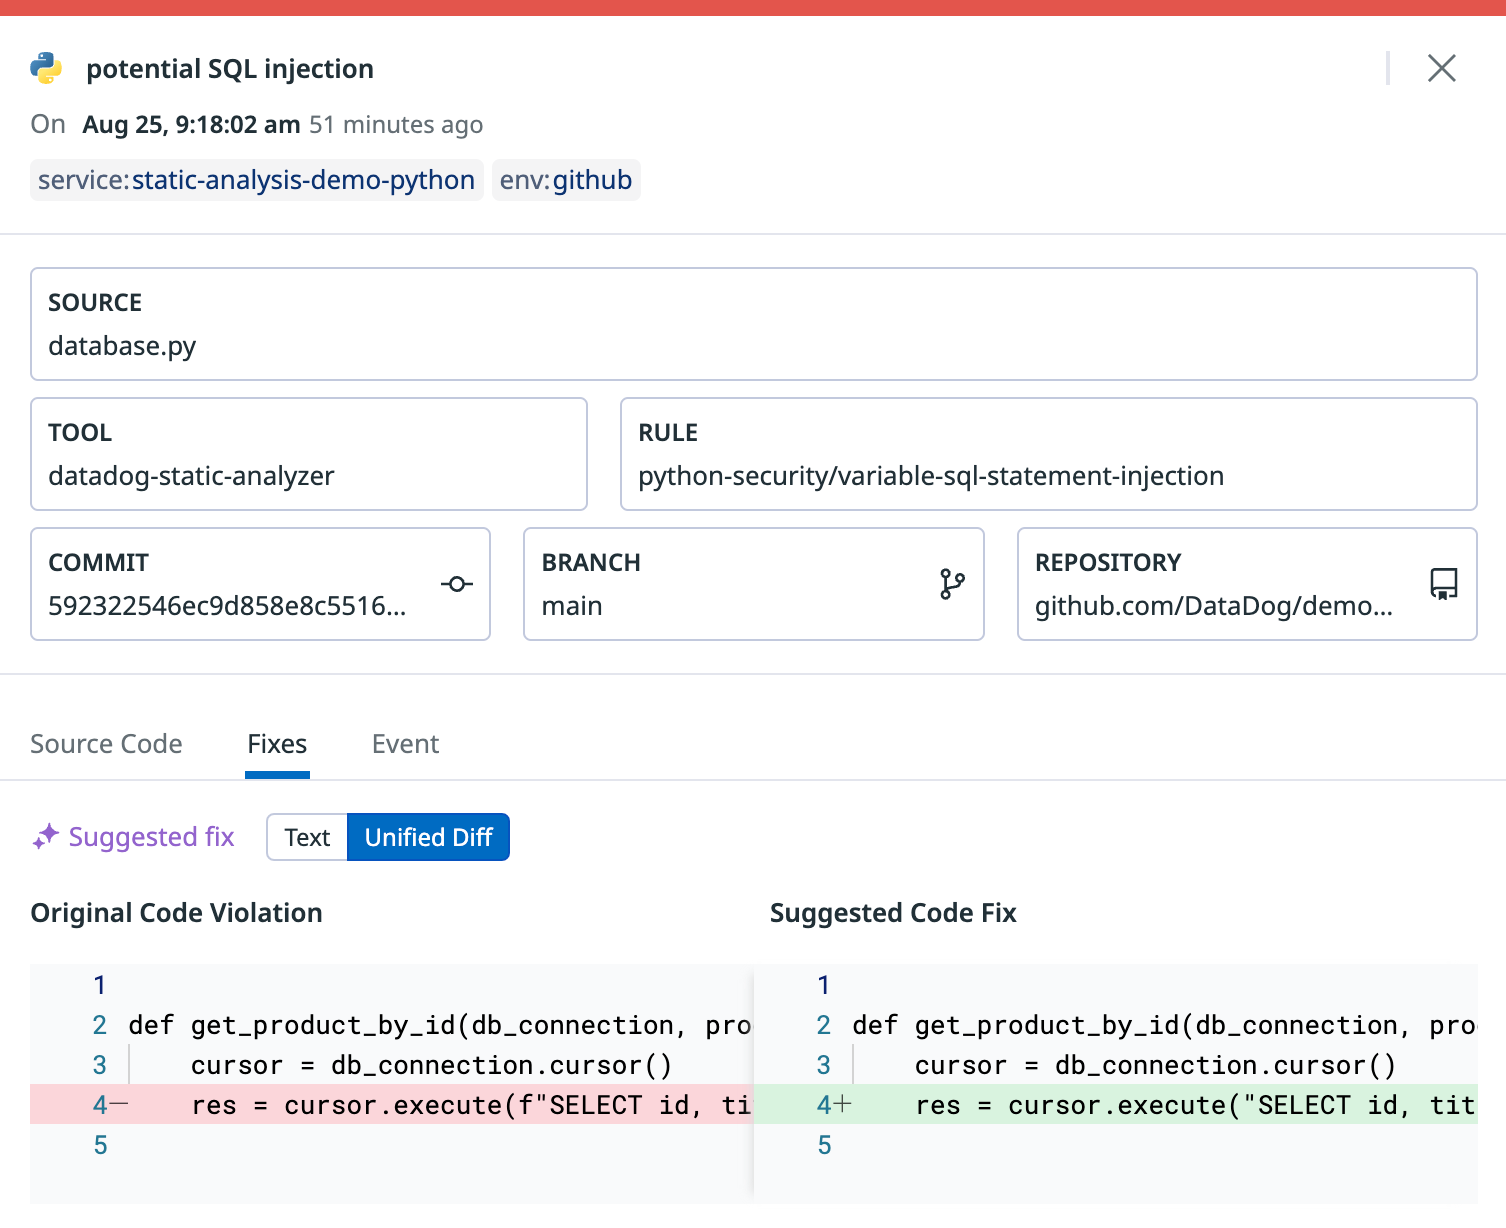Switch to the Text view toggle
The width and height of the screenshot is (1506, 1228).
click(x=307, y=837)
